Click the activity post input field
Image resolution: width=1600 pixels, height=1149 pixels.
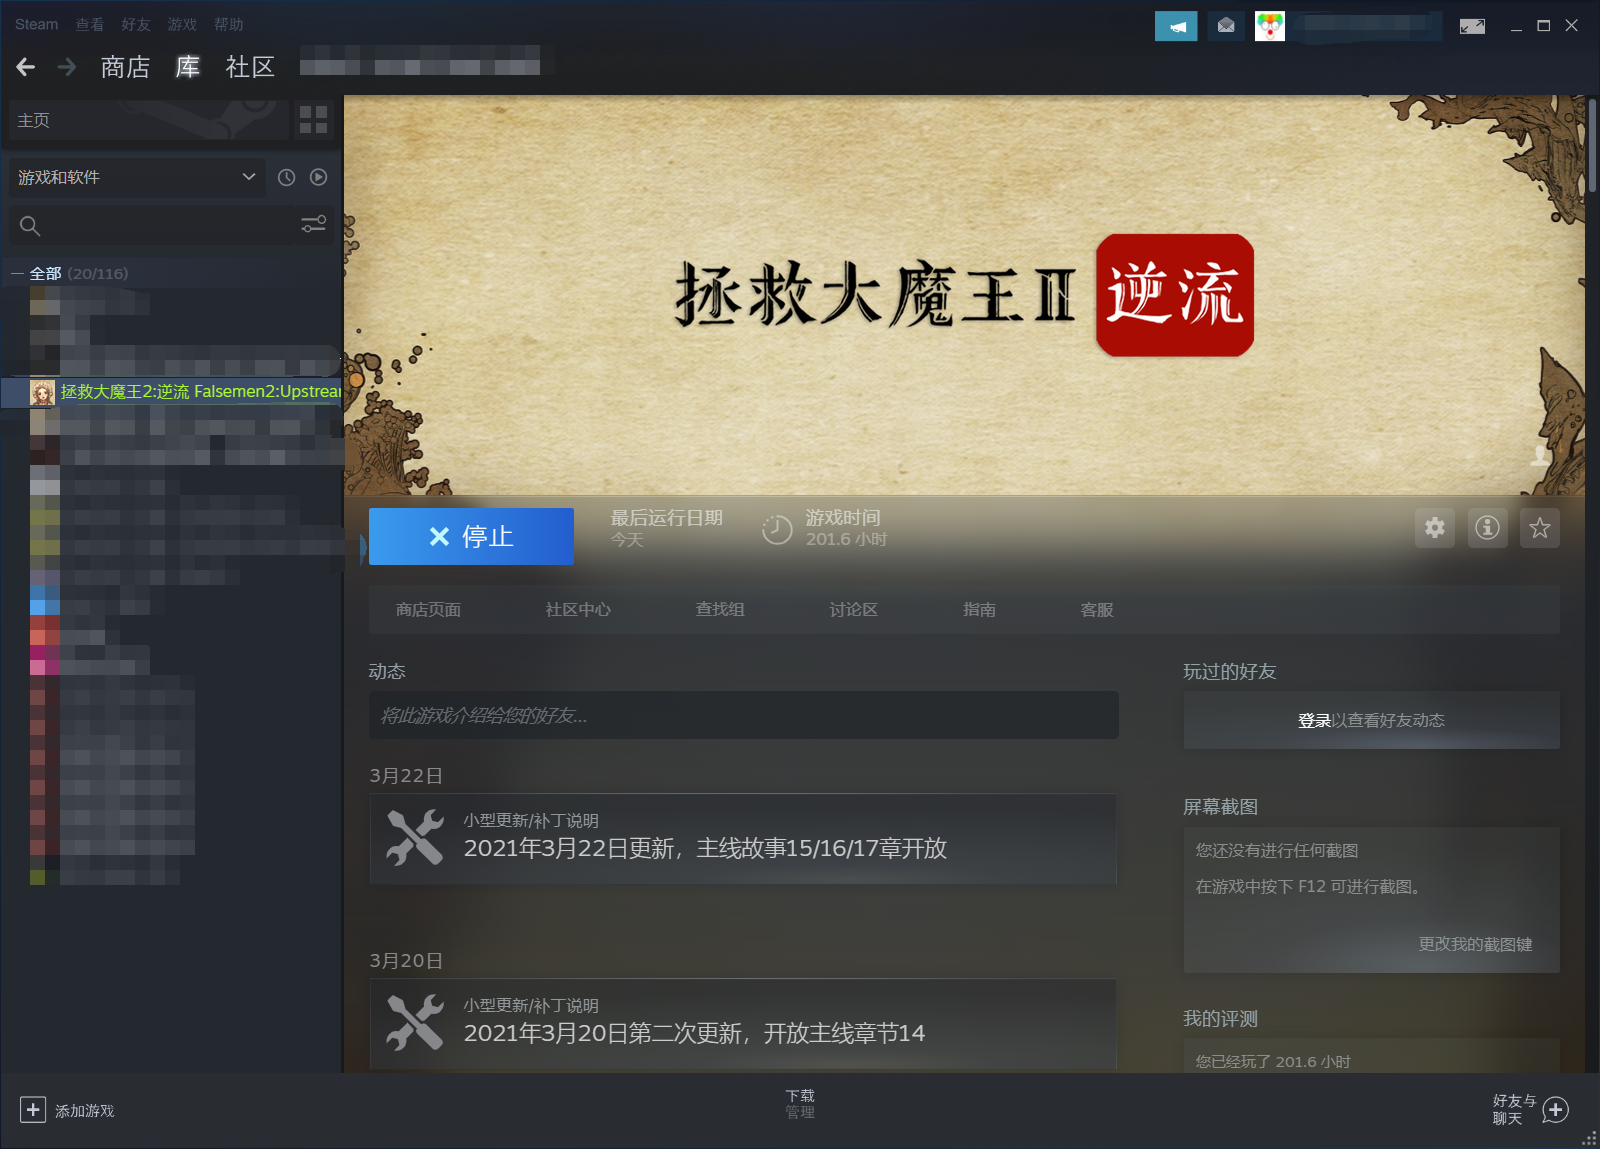click(744, 715)
